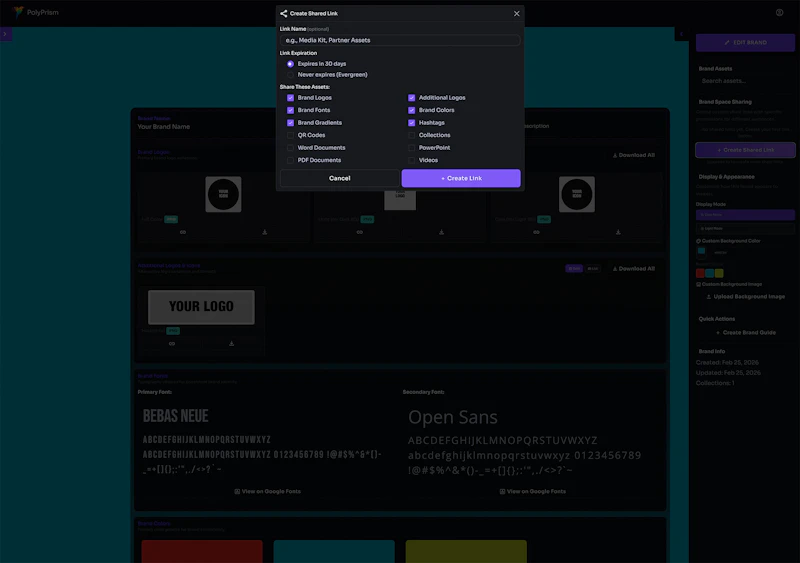Click the share icon in dialog title

(284, 14)
